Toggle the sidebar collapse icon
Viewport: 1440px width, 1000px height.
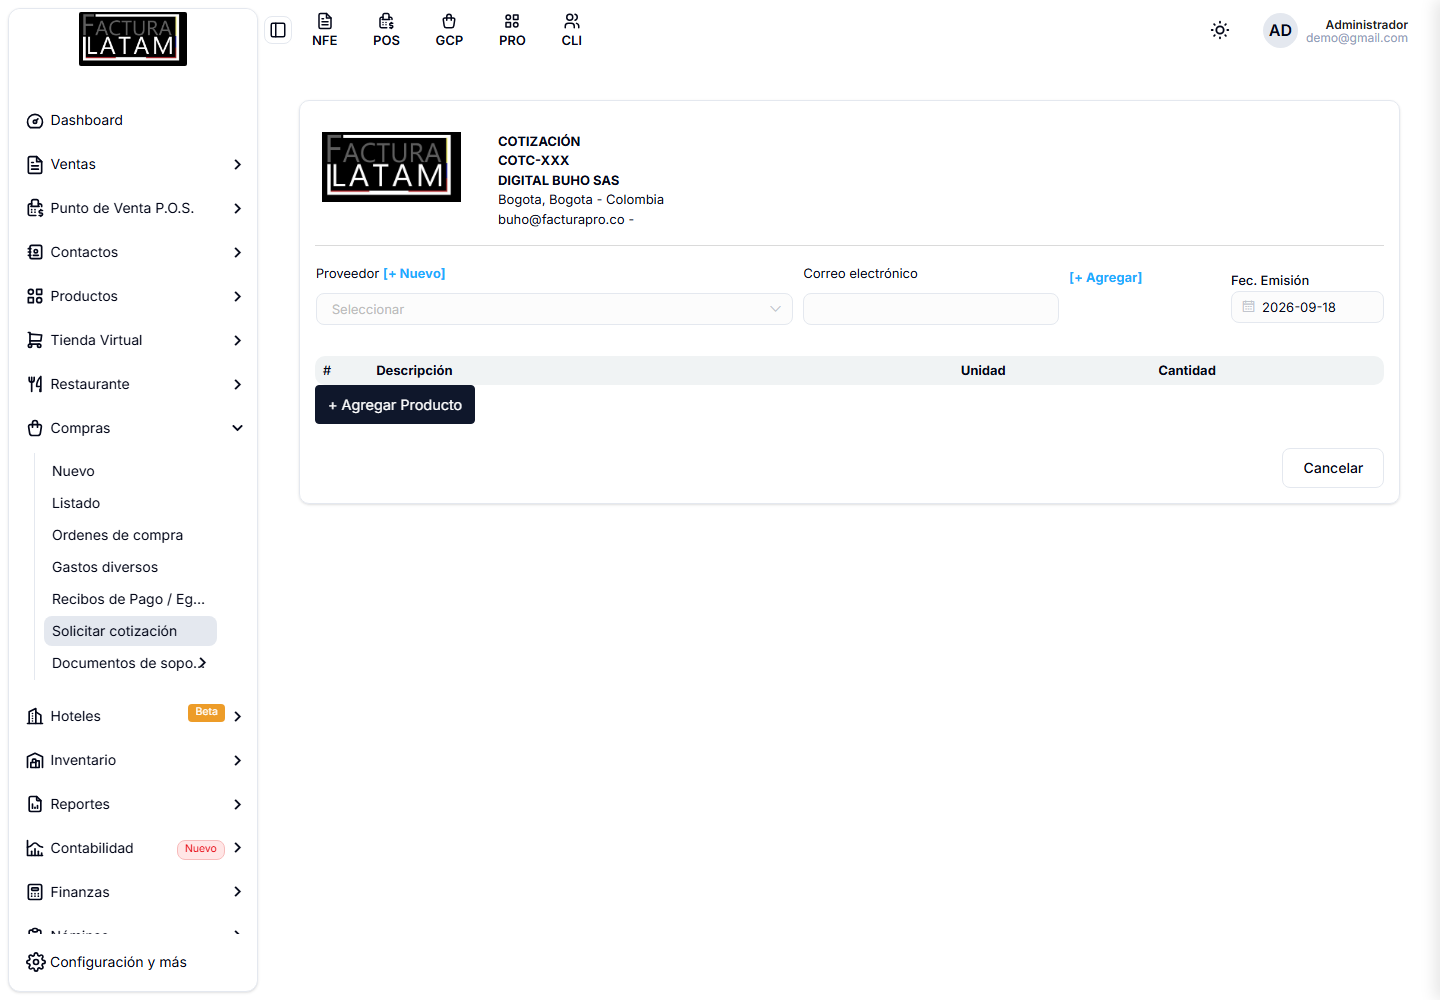tap(278, 30)
